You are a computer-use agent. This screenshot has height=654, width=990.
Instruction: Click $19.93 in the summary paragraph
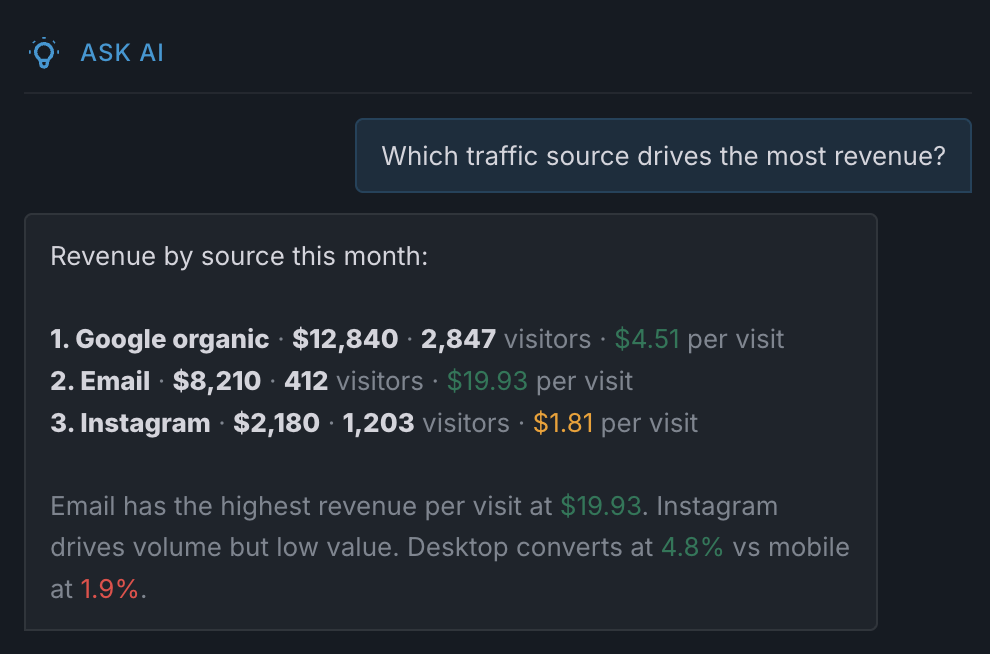click(600, 506)
